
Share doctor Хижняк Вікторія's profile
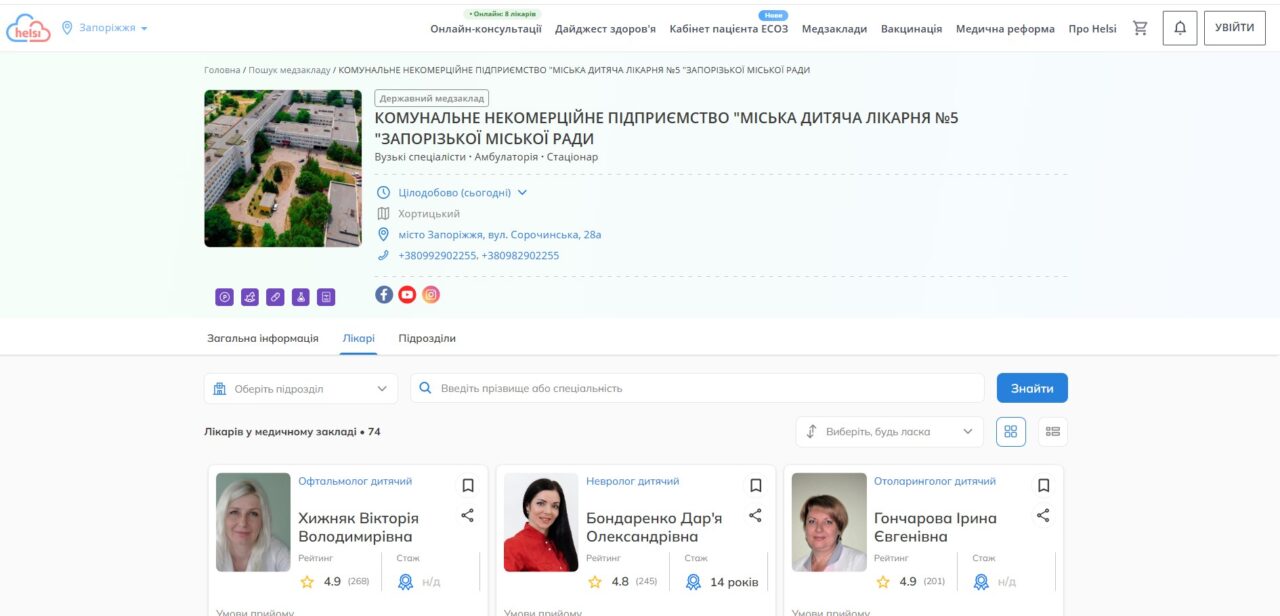coord(467,515)
